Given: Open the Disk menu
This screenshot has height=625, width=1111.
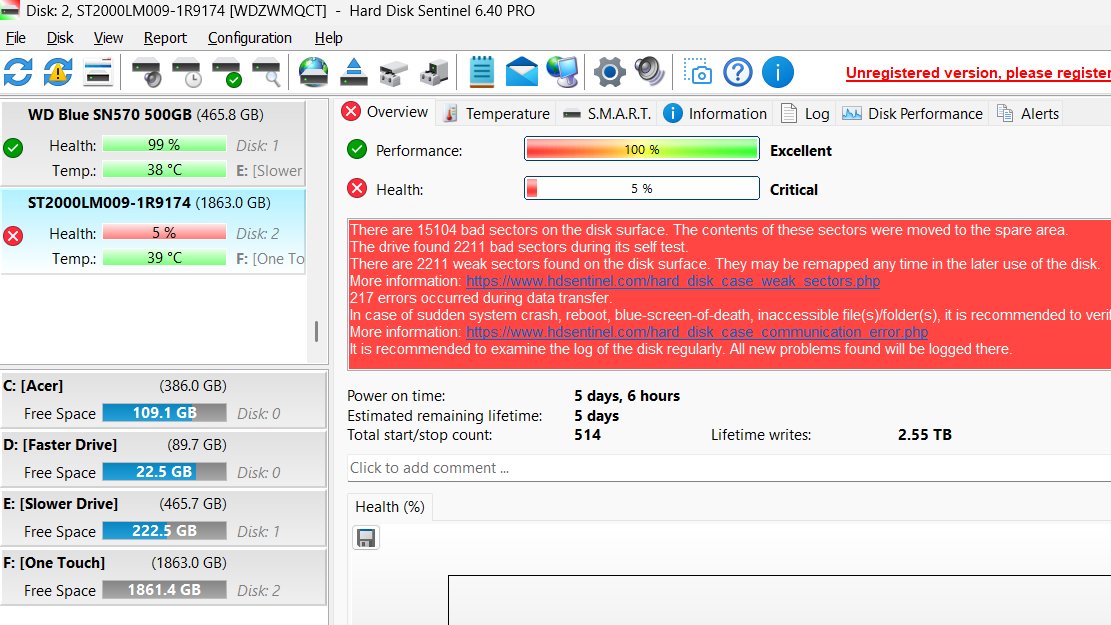Looking at the screenshot, I should coord(60,38).
